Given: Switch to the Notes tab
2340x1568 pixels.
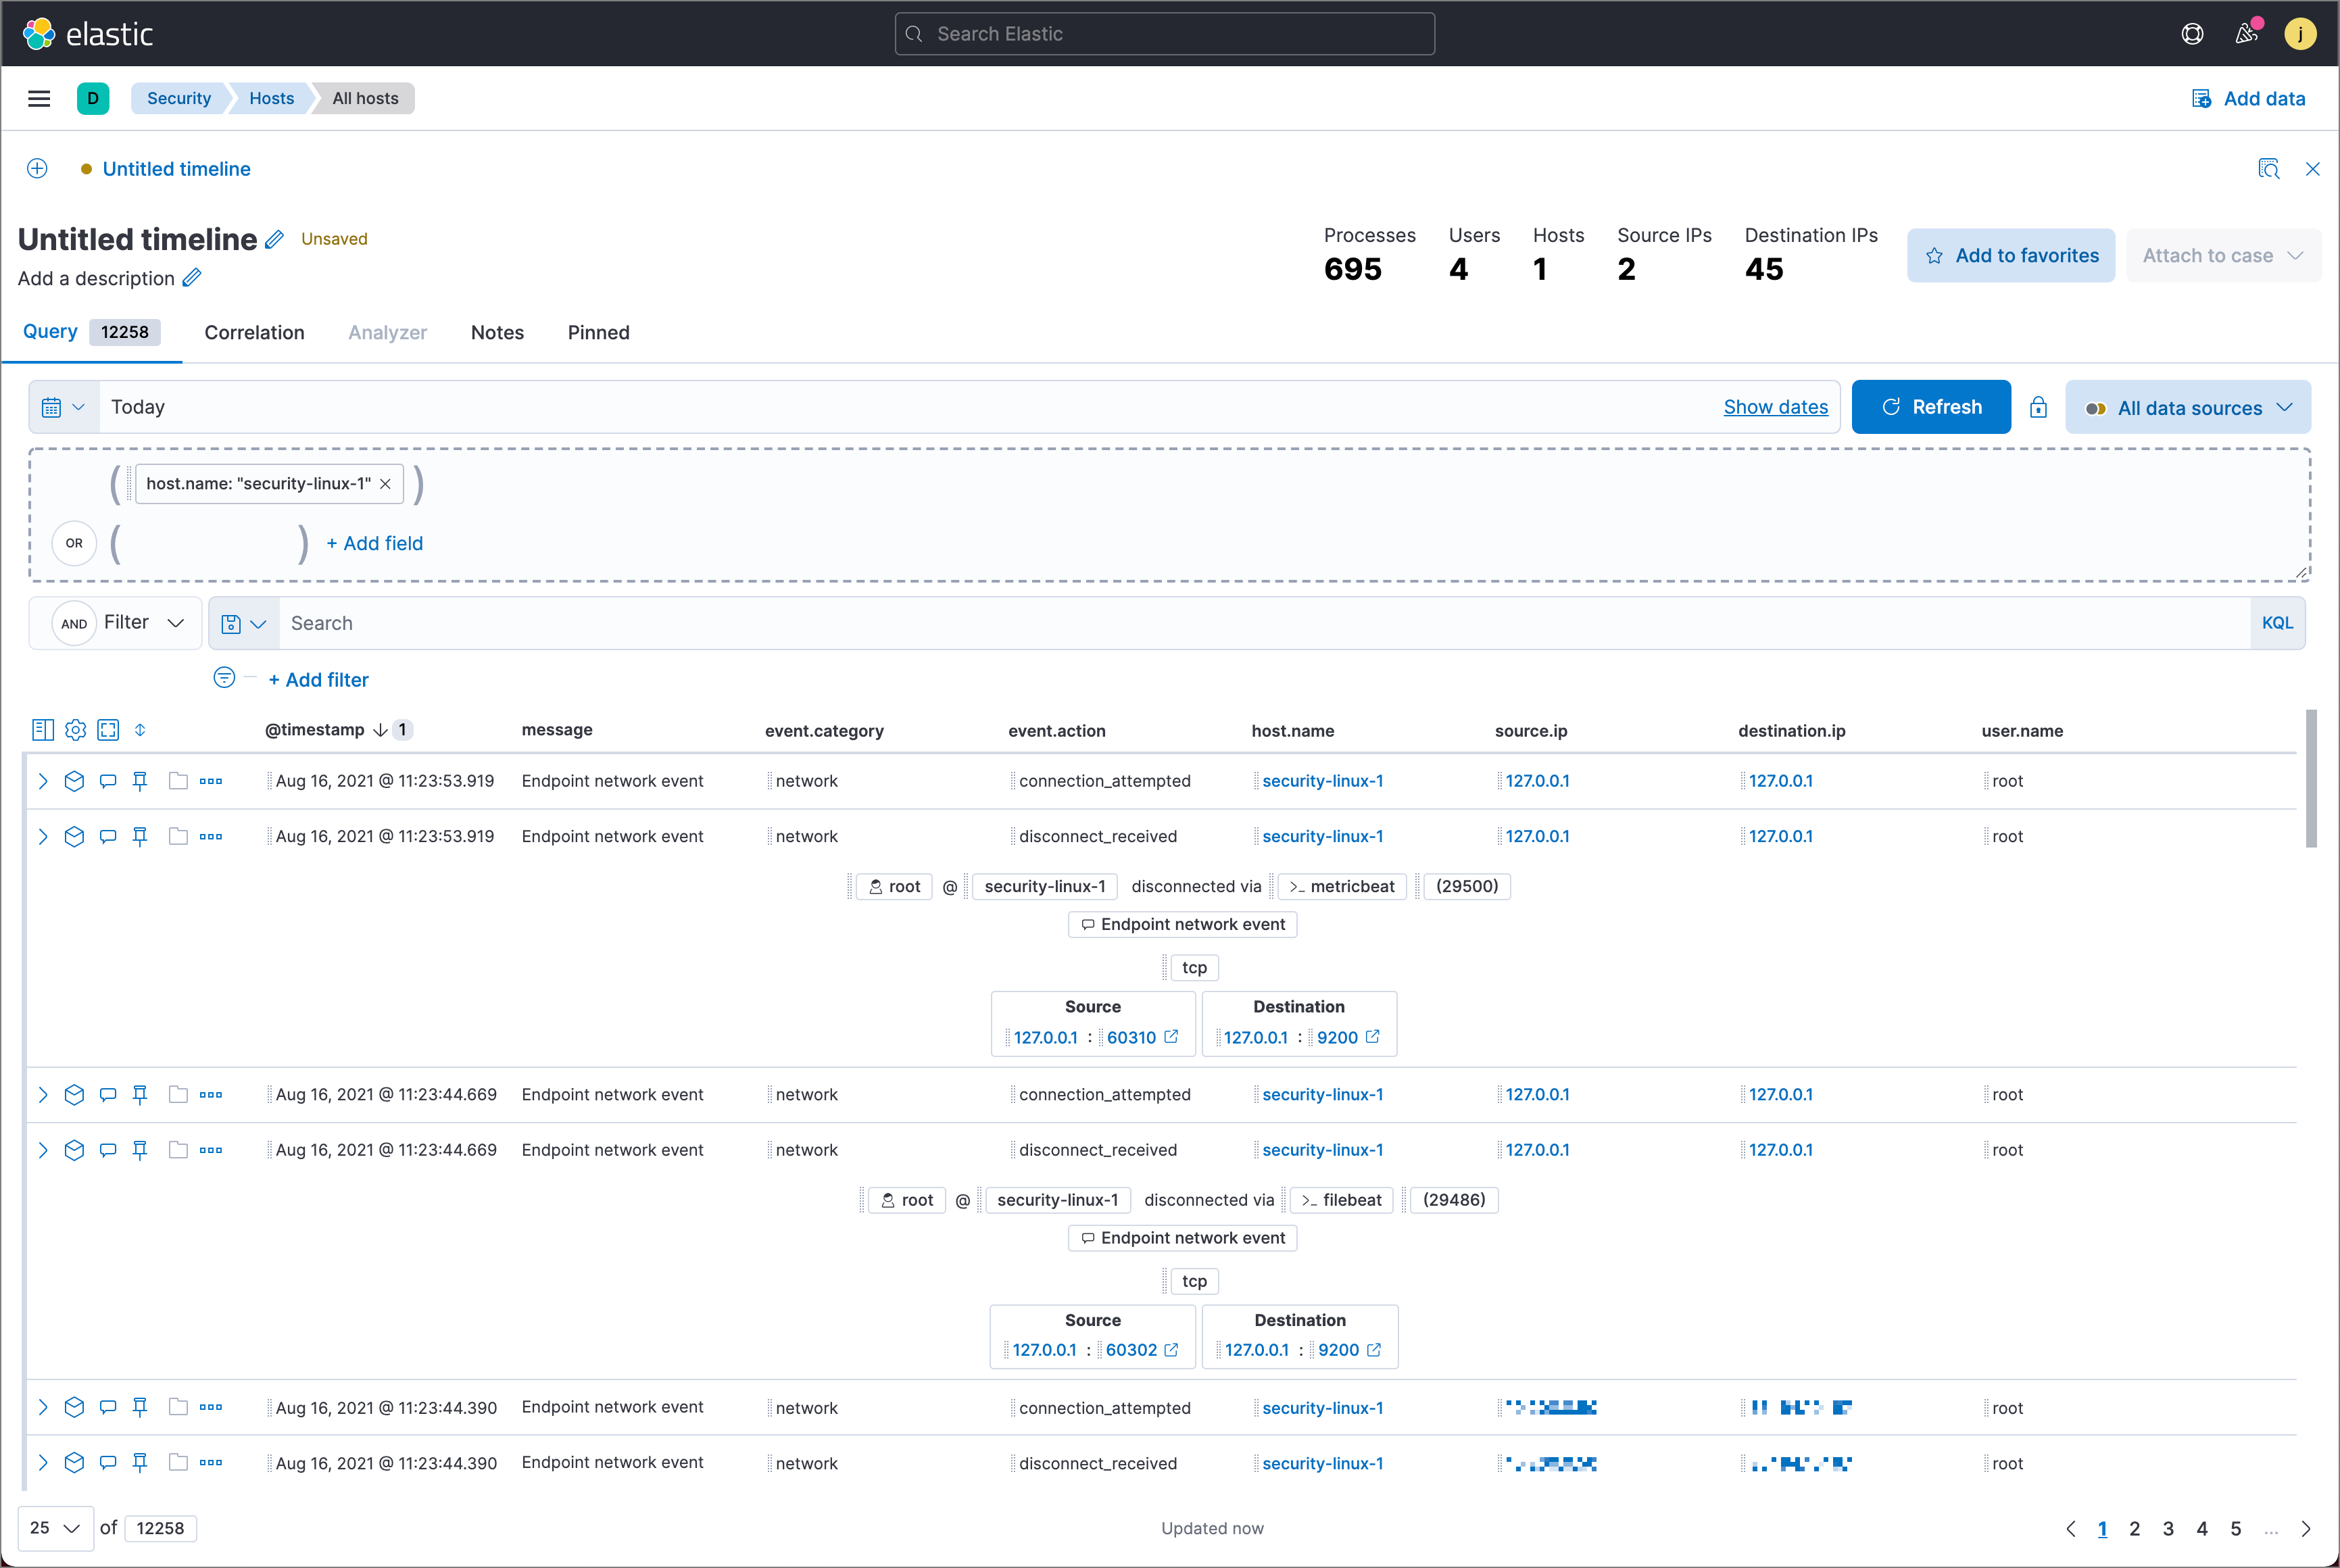Looking at the screenshot, I should (497, 332).
